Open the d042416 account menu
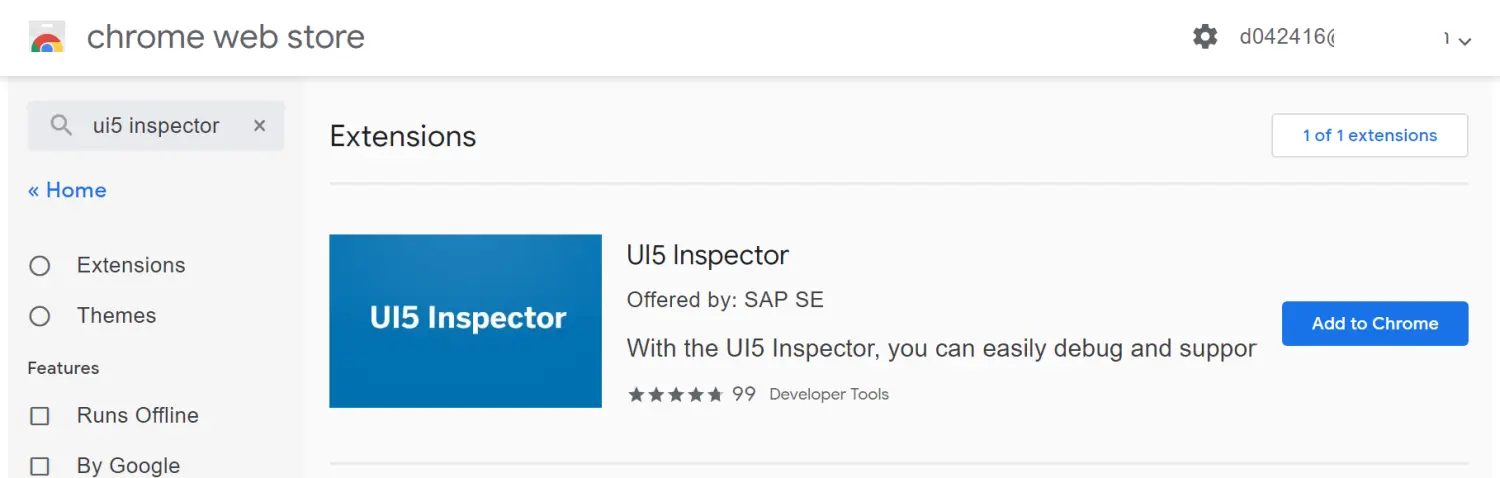This screenshot has height=478, width=1500. [1287, 38]
